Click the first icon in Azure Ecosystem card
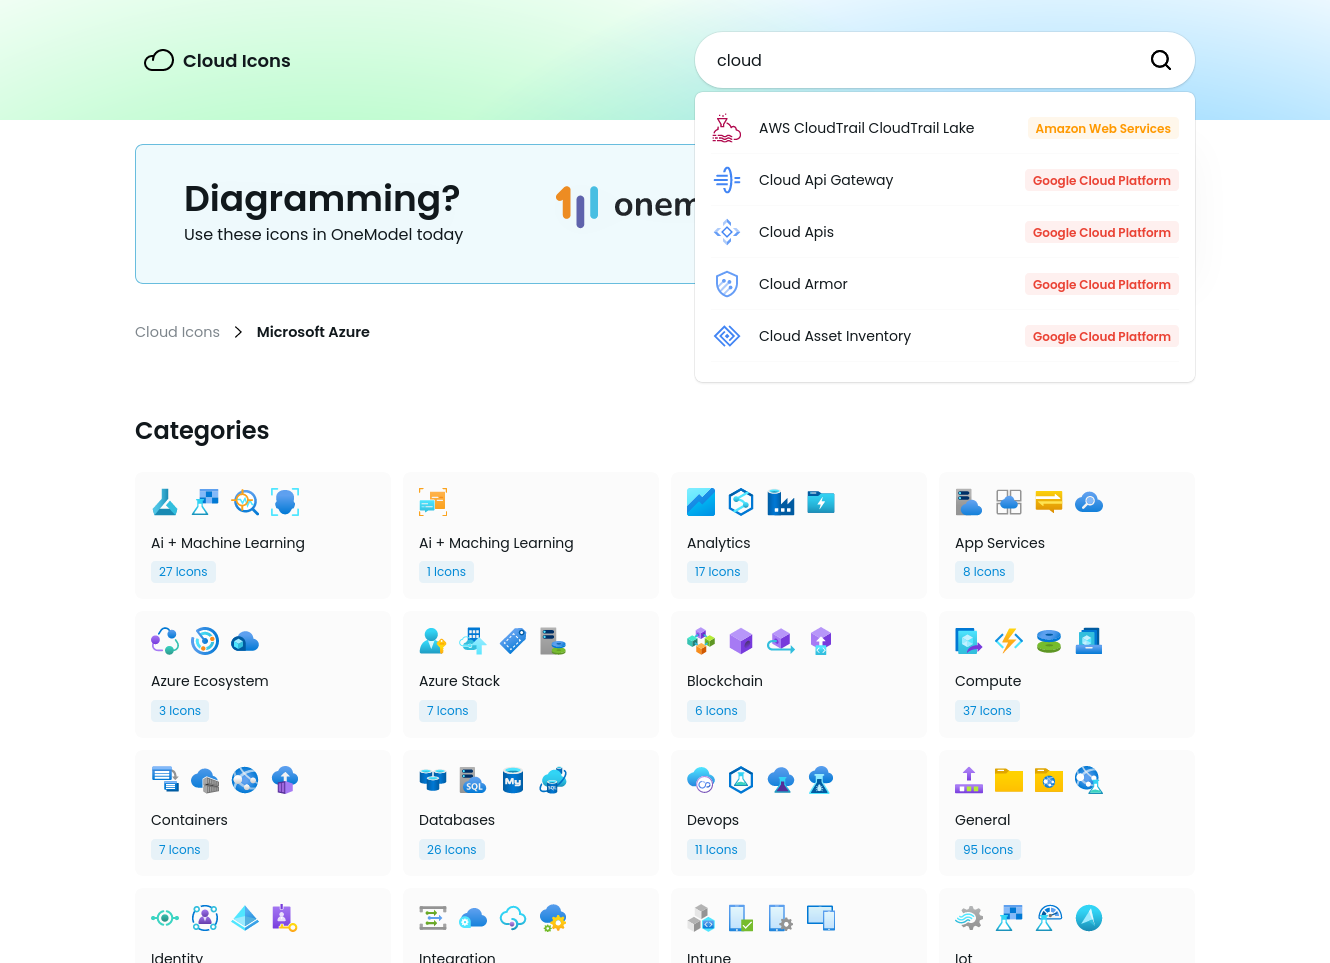1330x963 pixels. pyautogui.click(x=165, y=641)
